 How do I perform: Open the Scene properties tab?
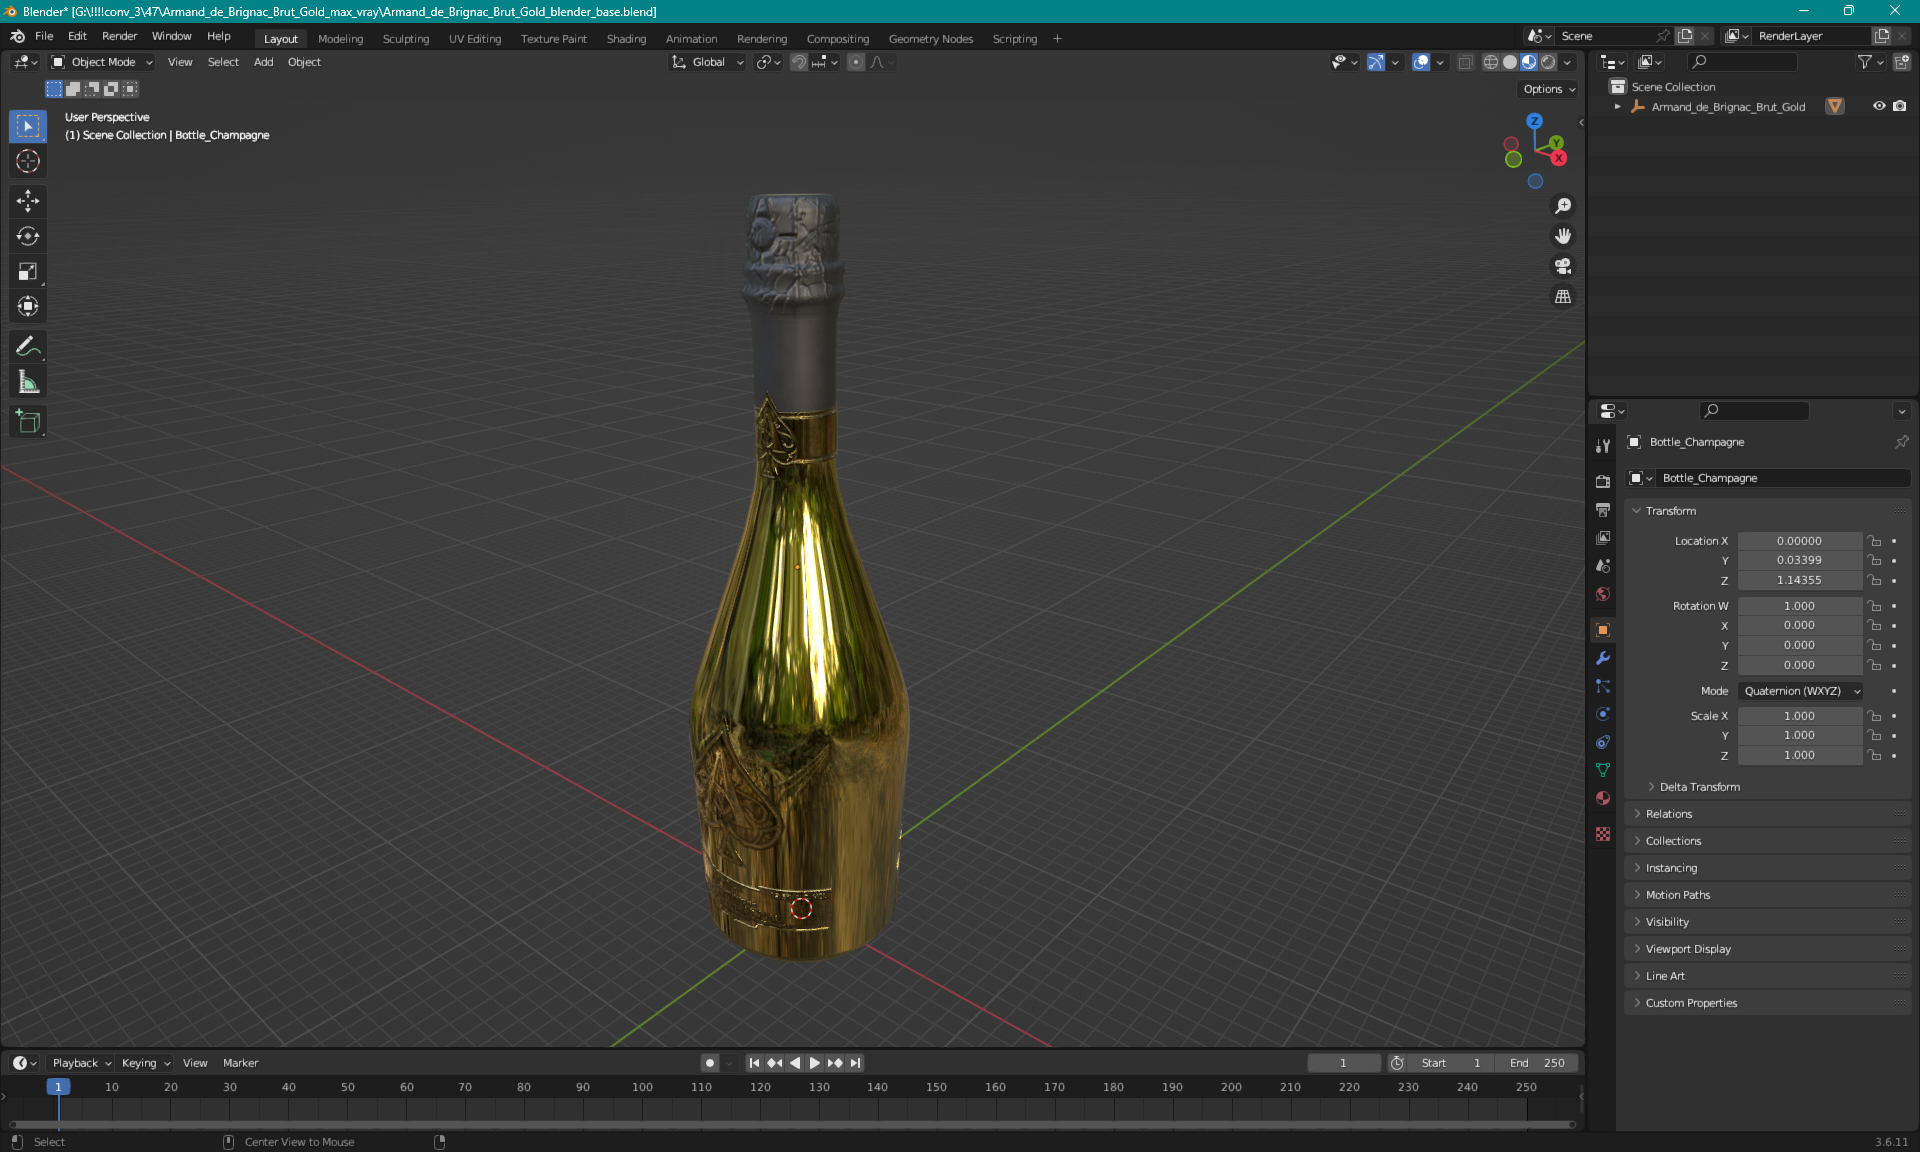1603,565
